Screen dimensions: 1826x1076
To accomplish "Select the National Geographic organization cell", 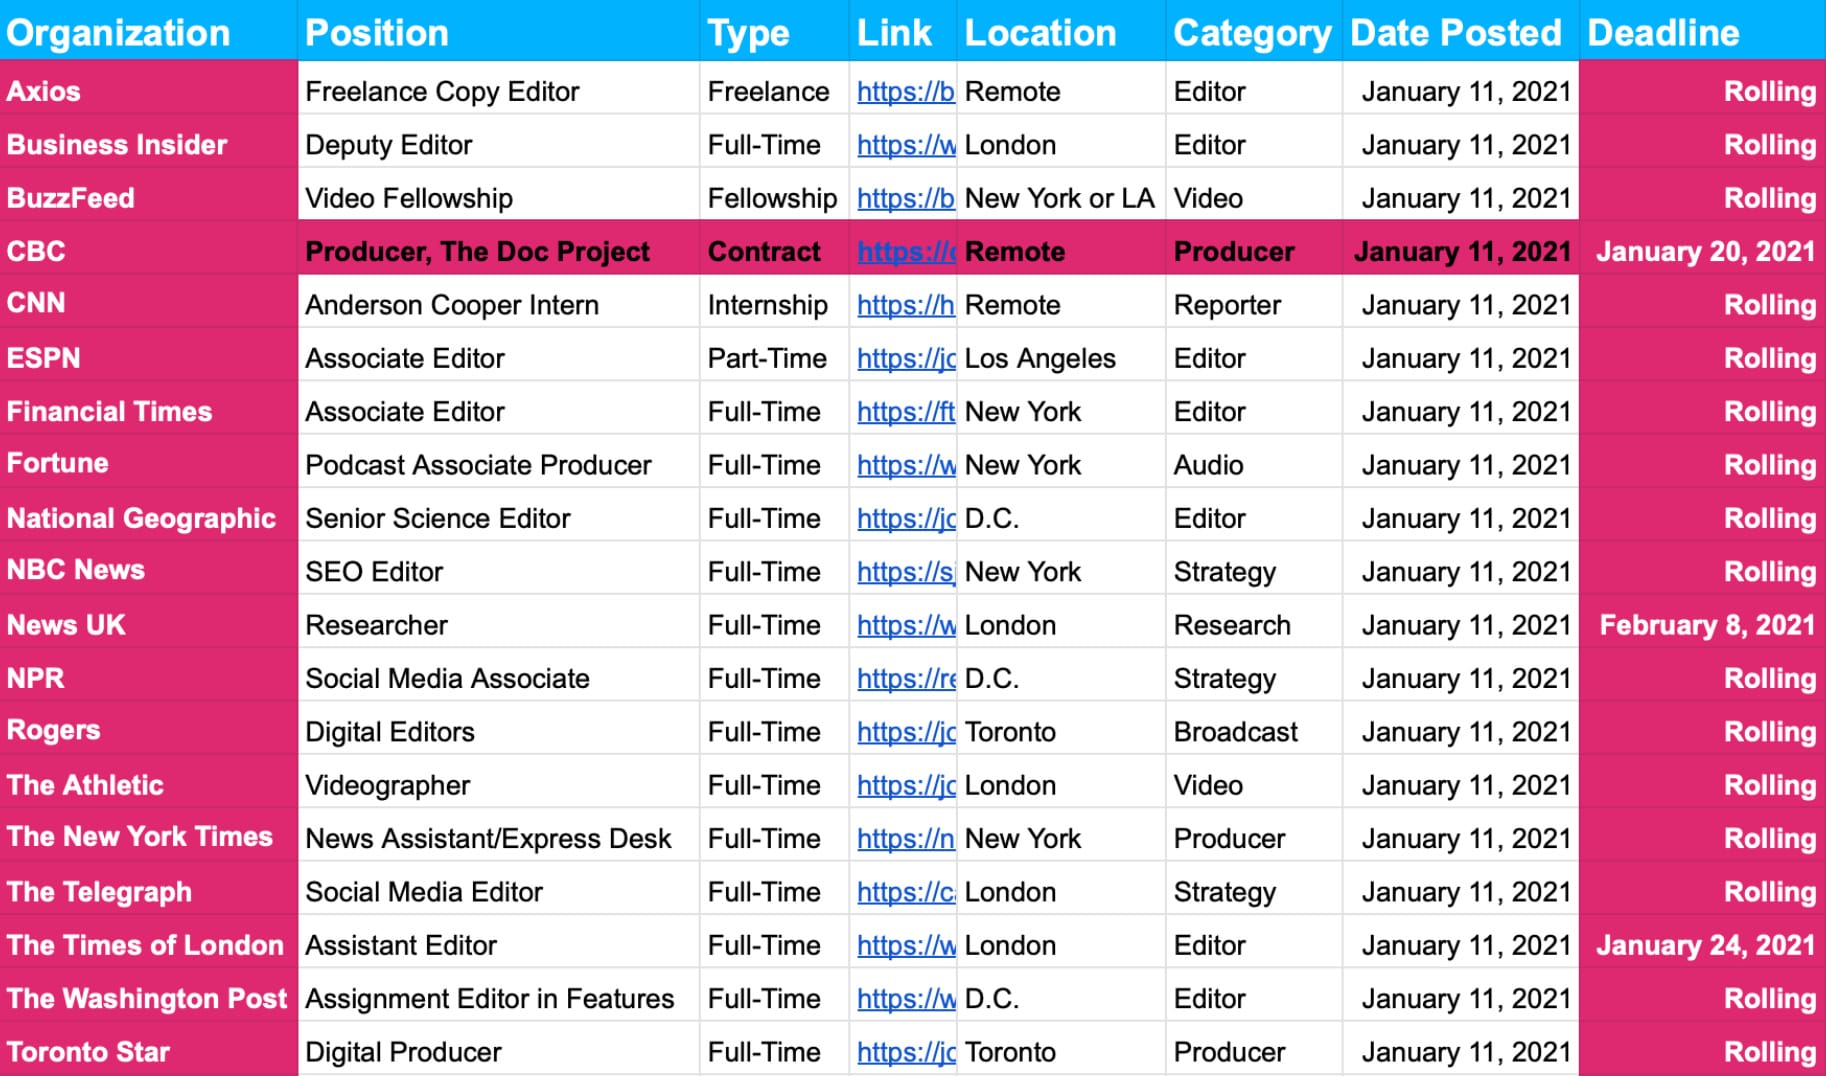I will (141, 518).
